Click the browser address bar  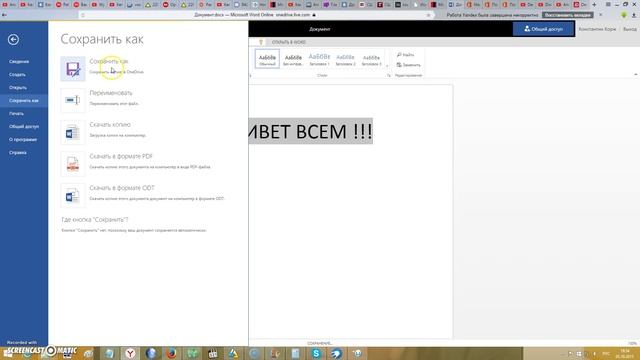pos(255,15)
